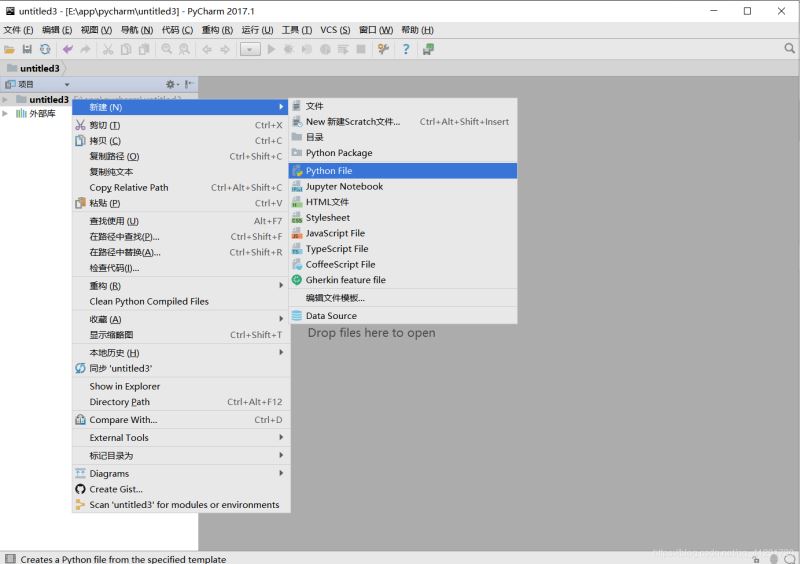Expand the Diagrams submenu

pyautogui.click(x=181, y=474)
